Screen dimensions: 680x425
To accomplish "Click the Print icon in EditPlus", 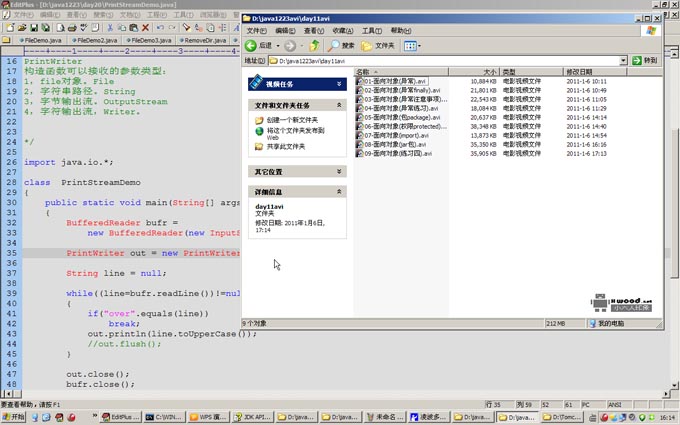I will point(72,28).
